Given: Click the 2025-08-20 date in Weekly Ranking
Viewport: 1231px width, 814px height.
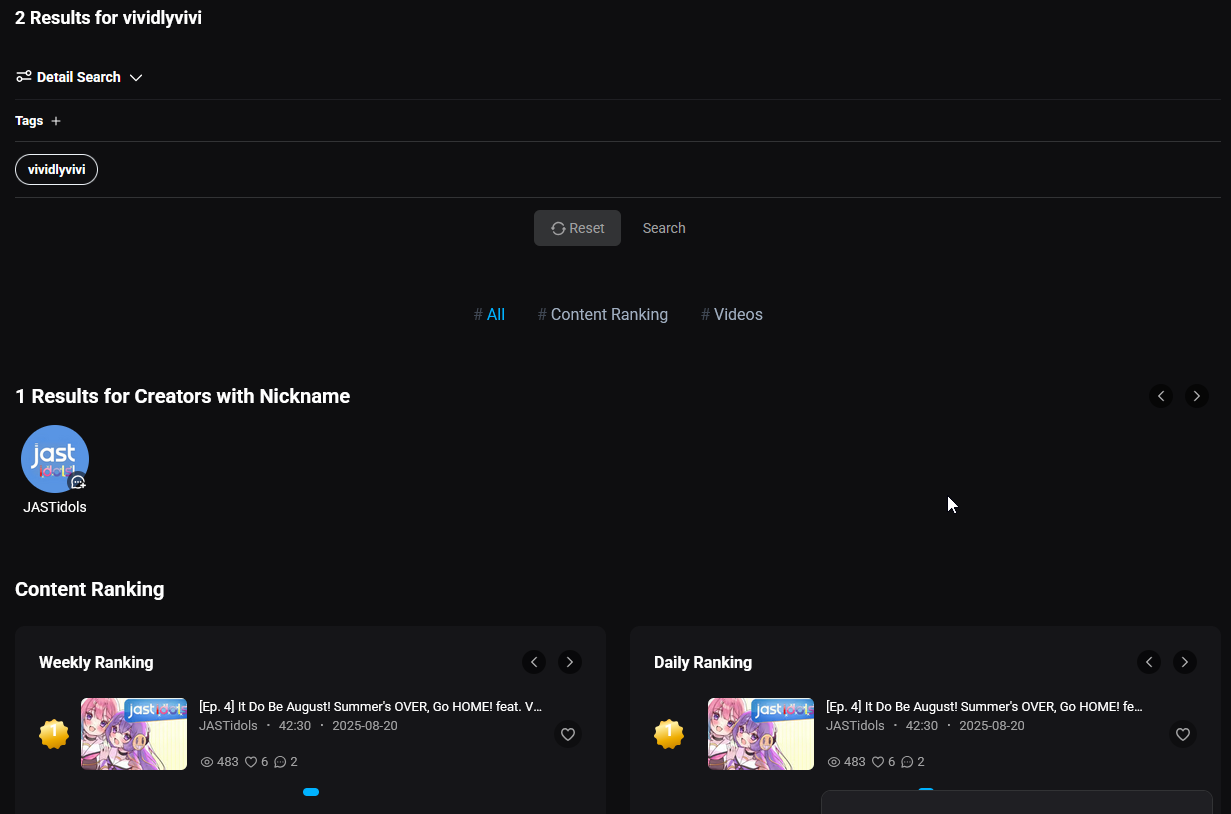Looking at the screenshot, I should (x=365, y=726).
